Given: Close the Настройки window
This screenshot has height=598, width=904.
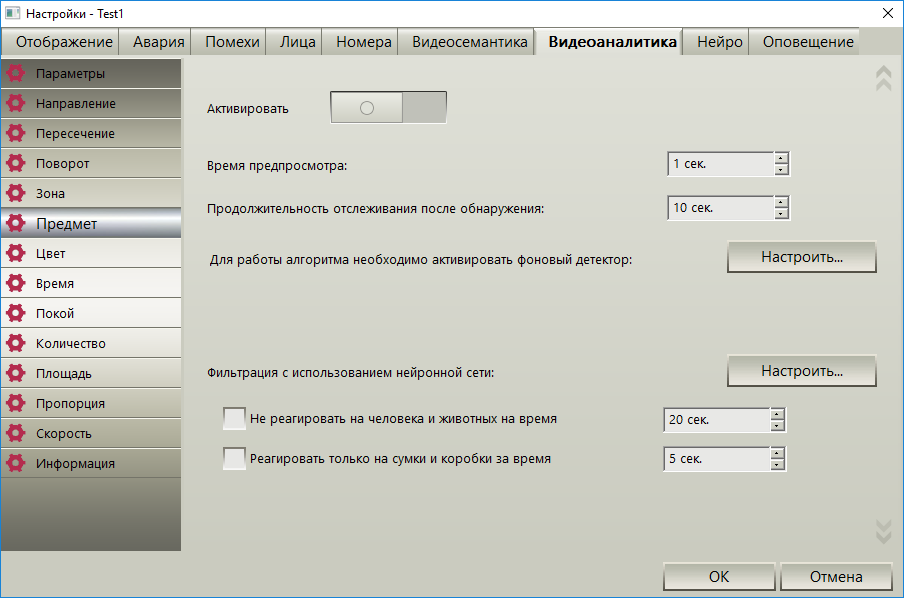Looking at the screenshot, I should click(x=888, y=13).
